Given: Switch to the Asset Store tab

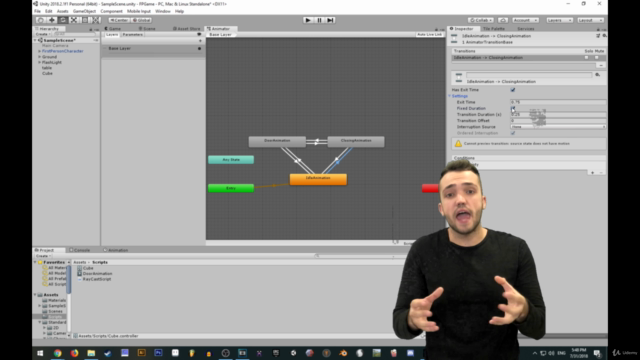Looking at the screenshot, I should pyautogui.click(x=187, y=29).
